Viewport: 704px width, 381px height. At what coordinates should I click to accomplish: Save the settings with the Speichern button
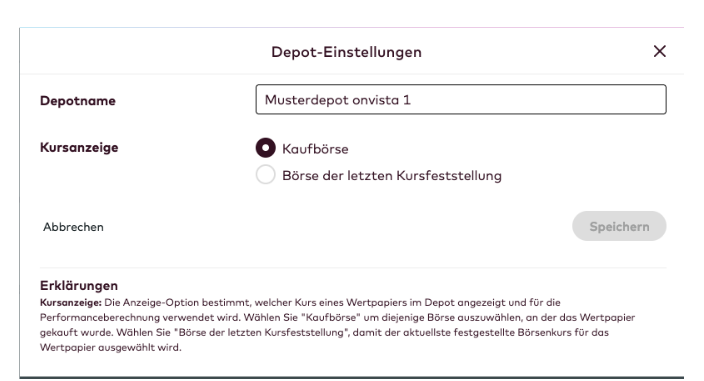pos(619,226)
